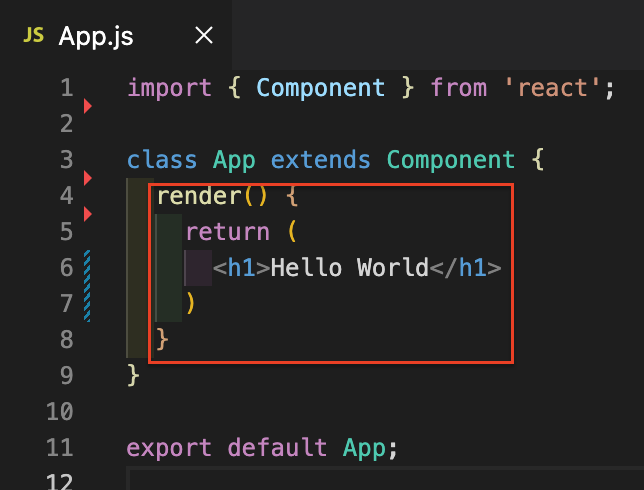This screenshot has width=644, height=490.
Task: Click the closing brace on line 8
Action: pos(162,339)
